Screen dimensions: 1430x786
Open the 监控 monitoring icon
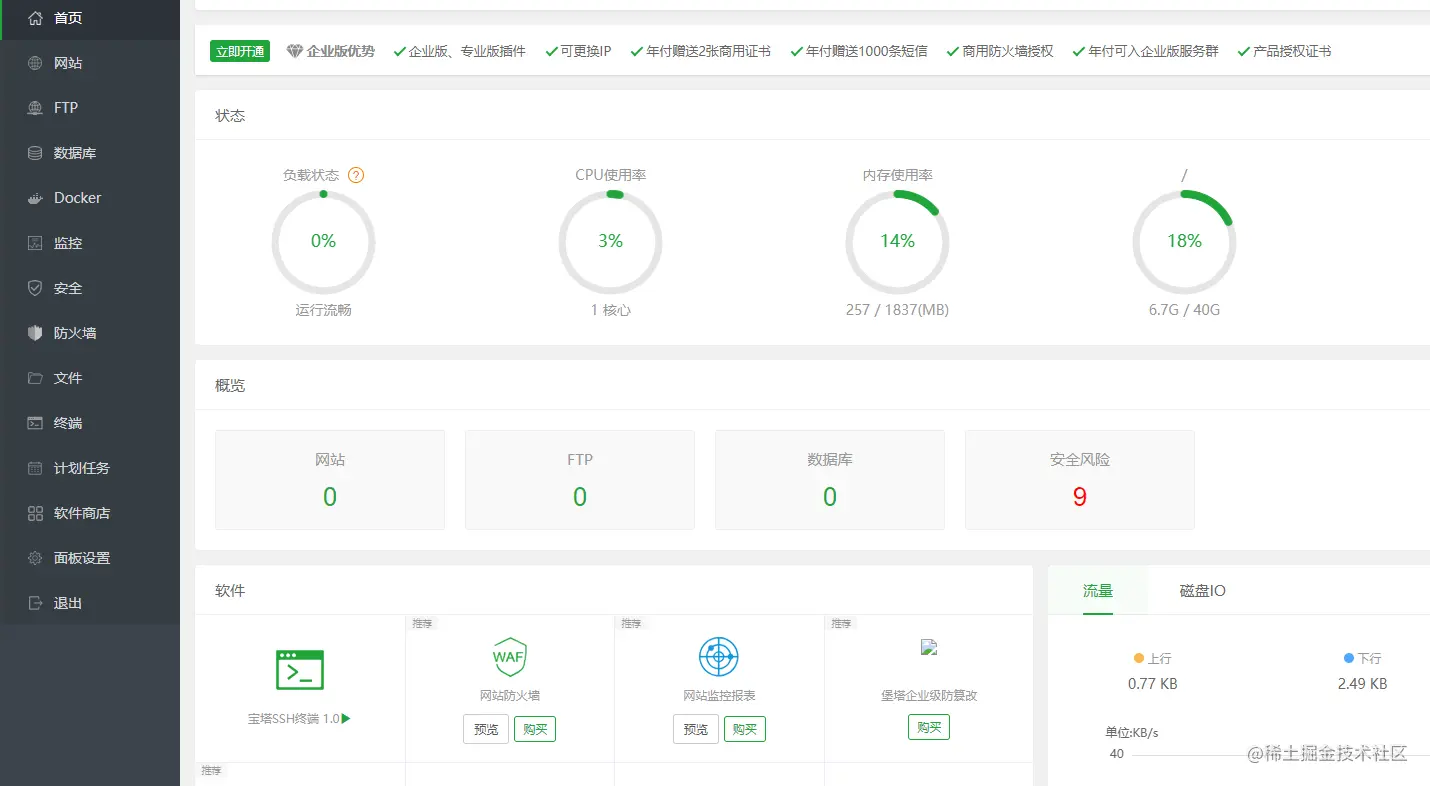pos(35,243)
